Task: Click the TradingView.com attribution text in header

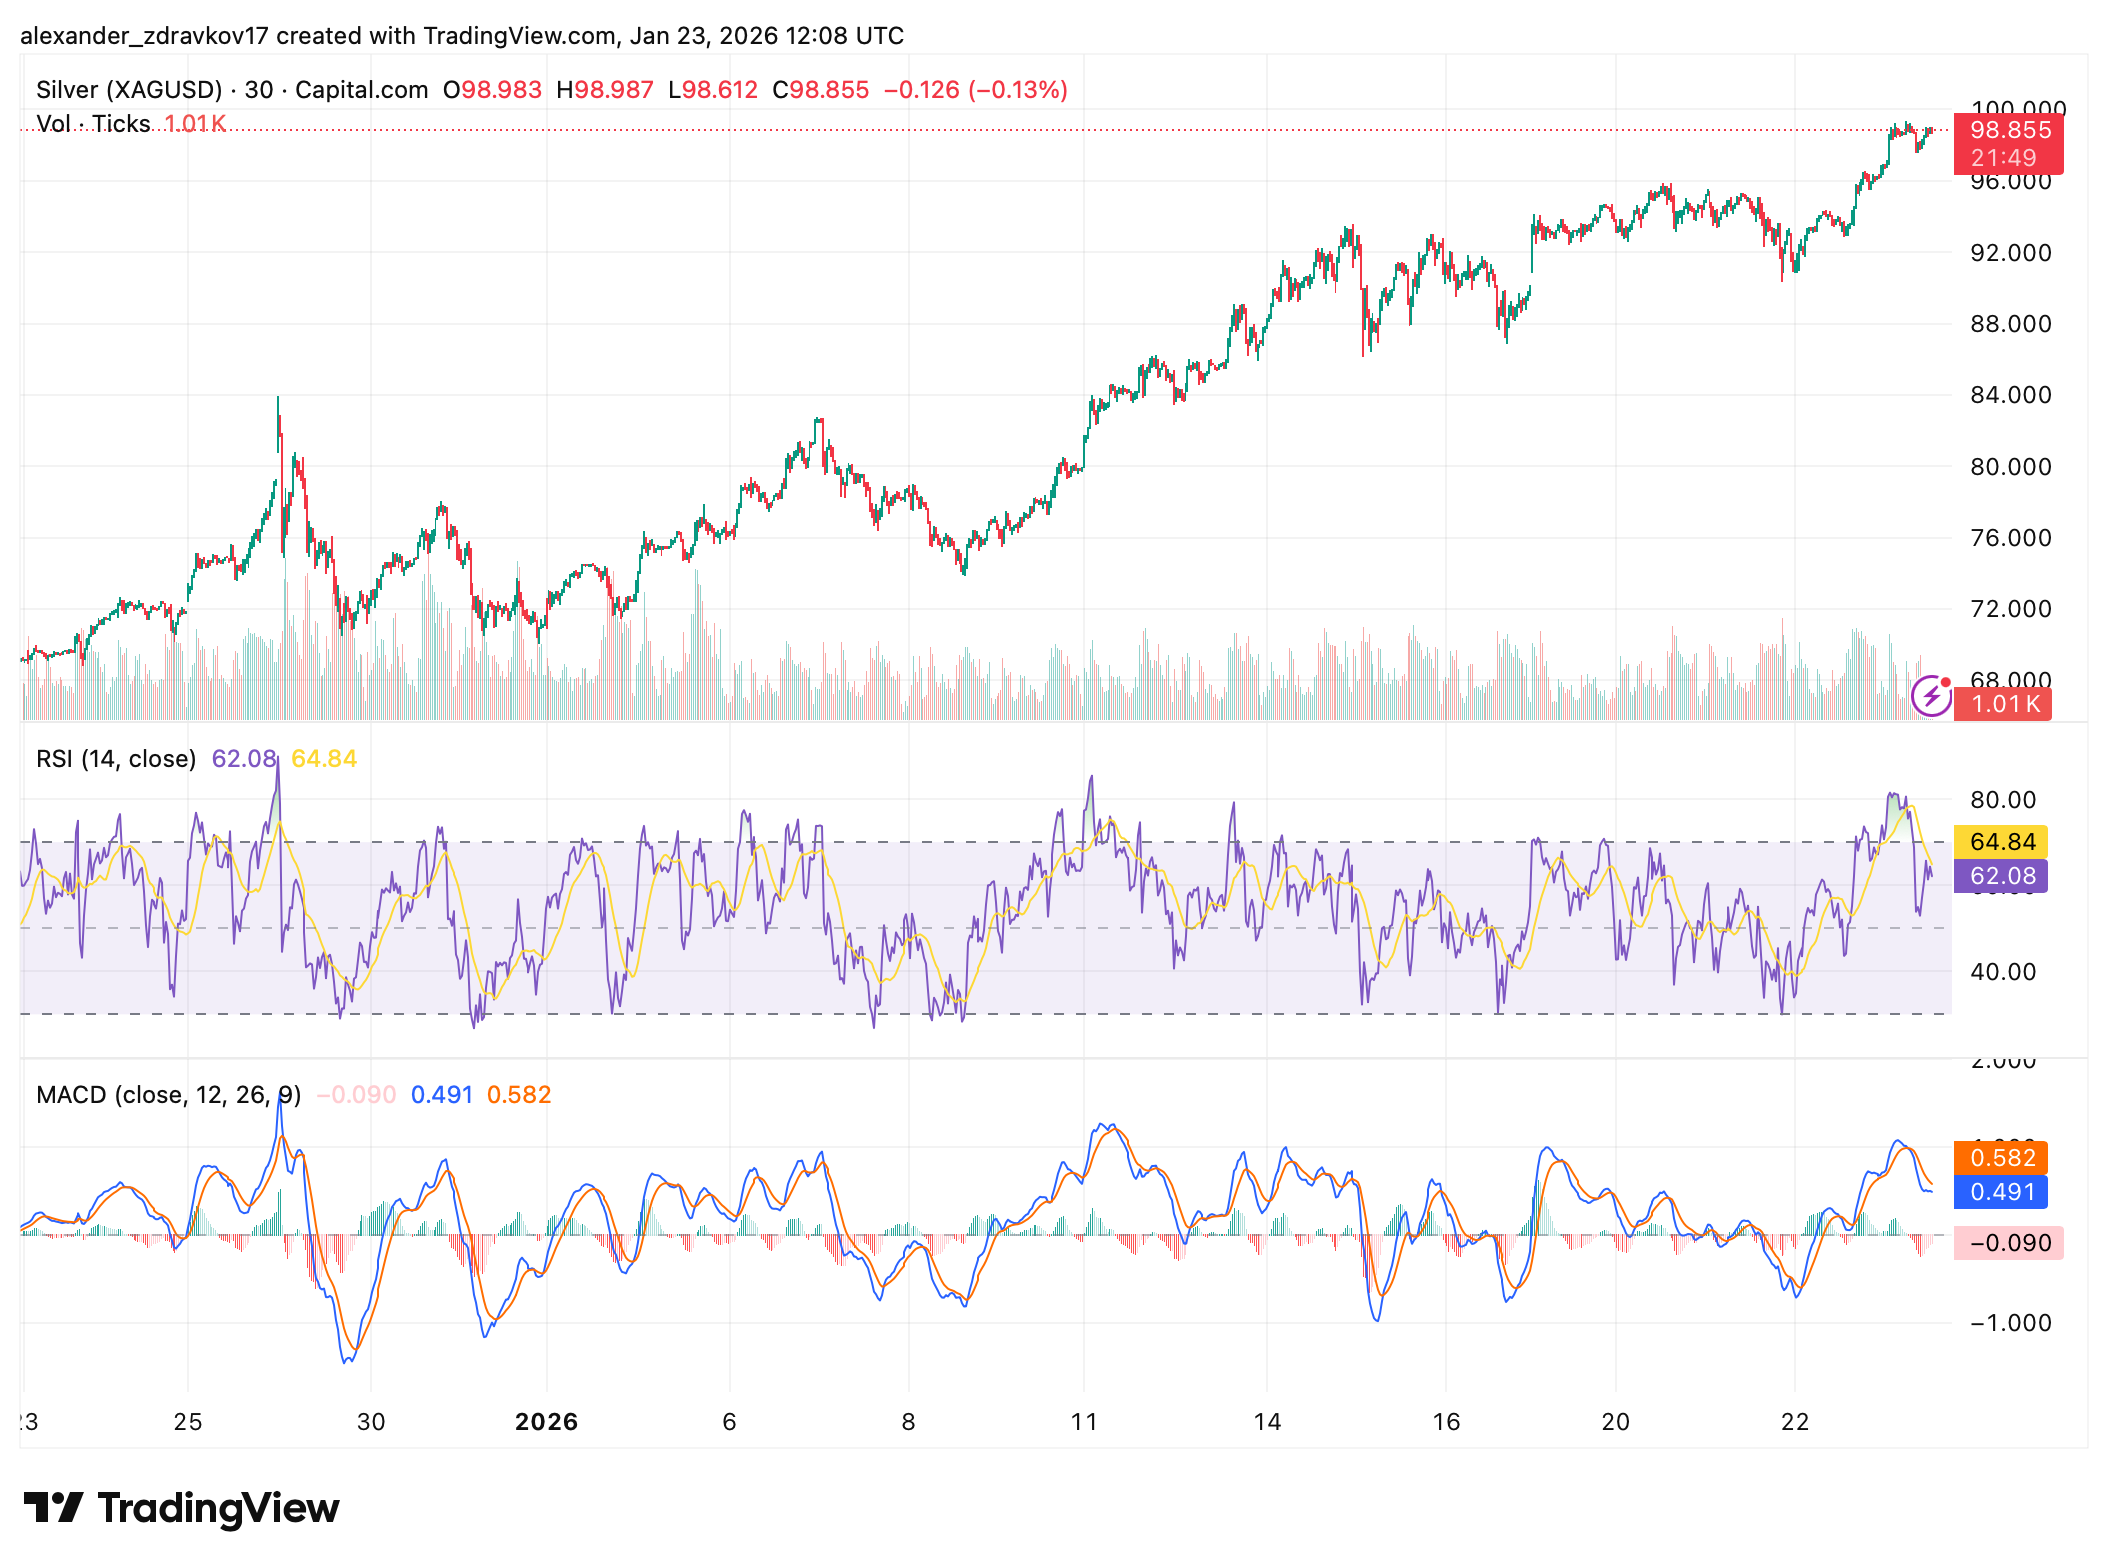Action: [x=519, y=36]
